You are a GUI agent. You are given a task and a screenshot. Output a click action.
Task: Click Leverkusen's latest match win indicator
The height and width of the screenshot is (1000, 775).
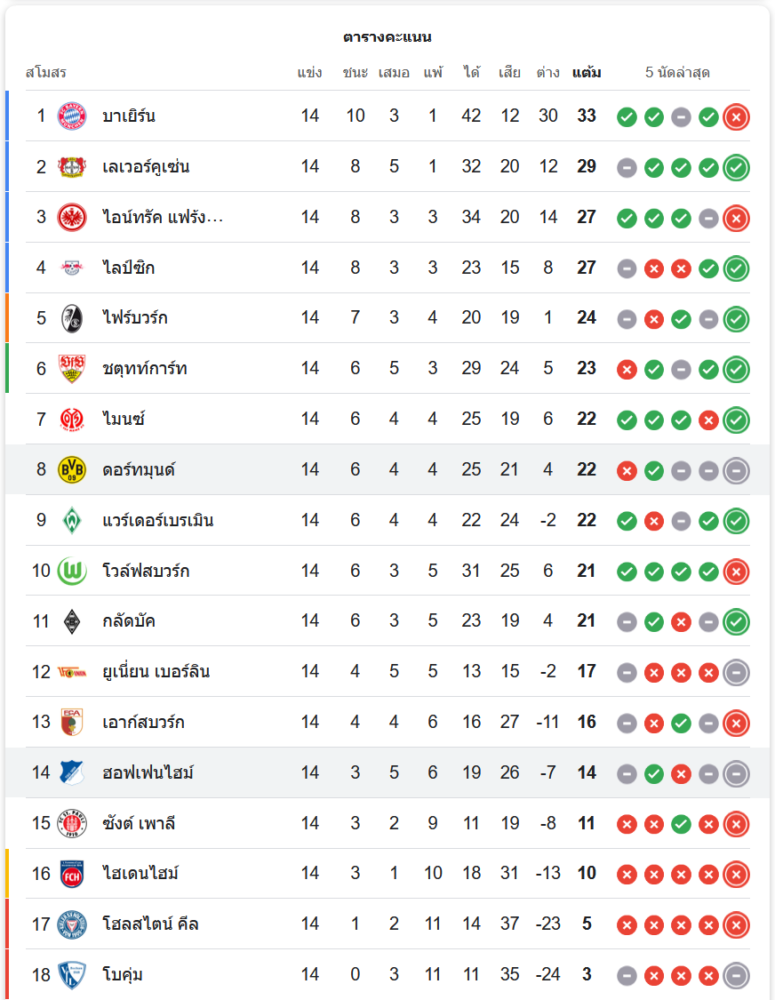[x=736, y=167]
